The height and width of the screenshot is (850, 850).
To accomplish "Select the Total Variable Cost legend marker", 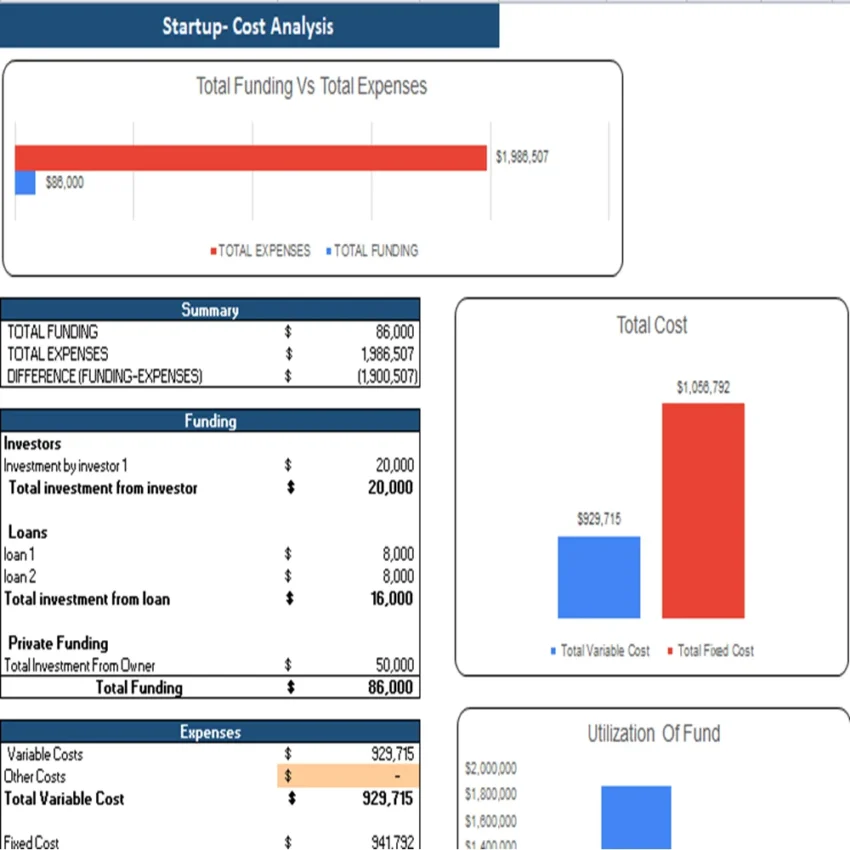I will coord(553,651).
